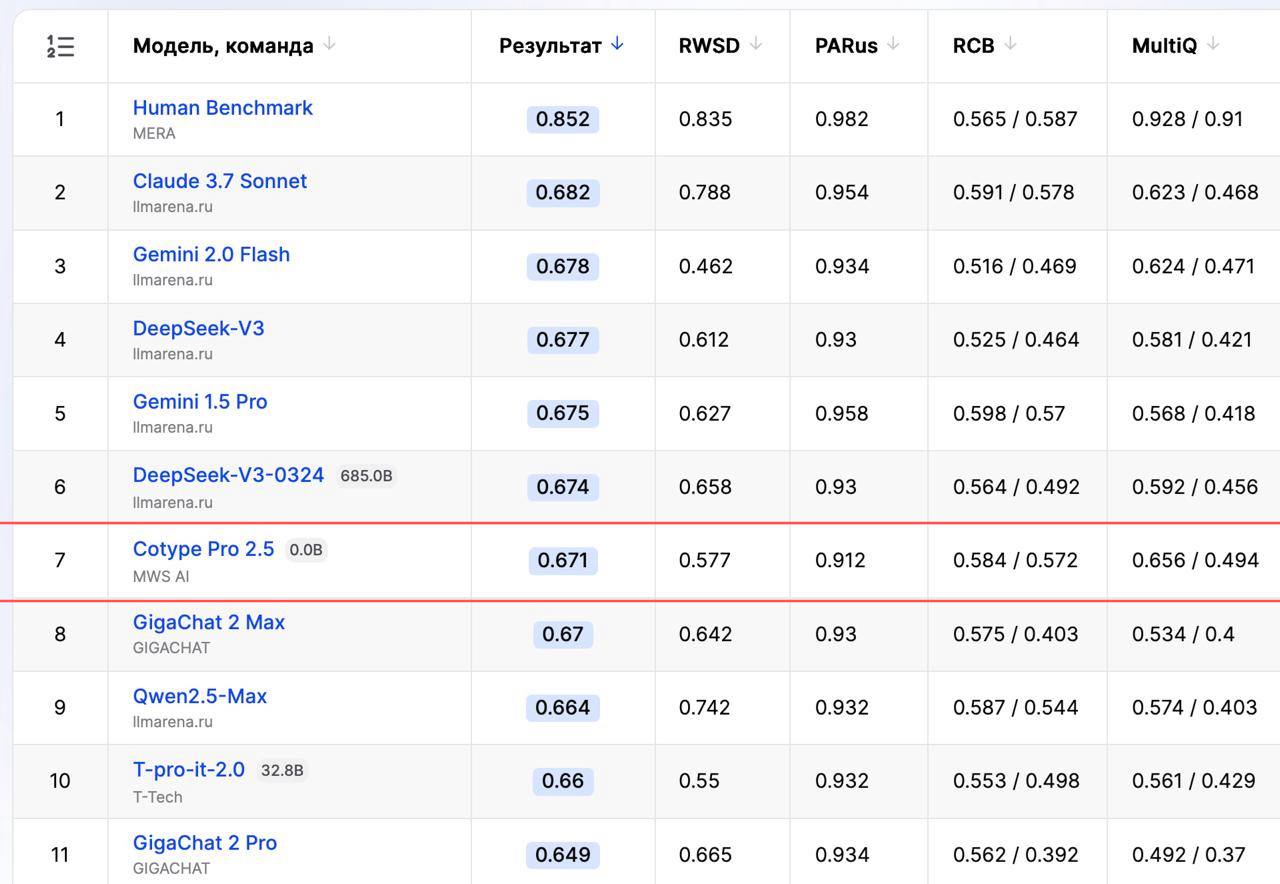
Task: Select the DeepSeek-V3 model link
Action: (198, 328)
